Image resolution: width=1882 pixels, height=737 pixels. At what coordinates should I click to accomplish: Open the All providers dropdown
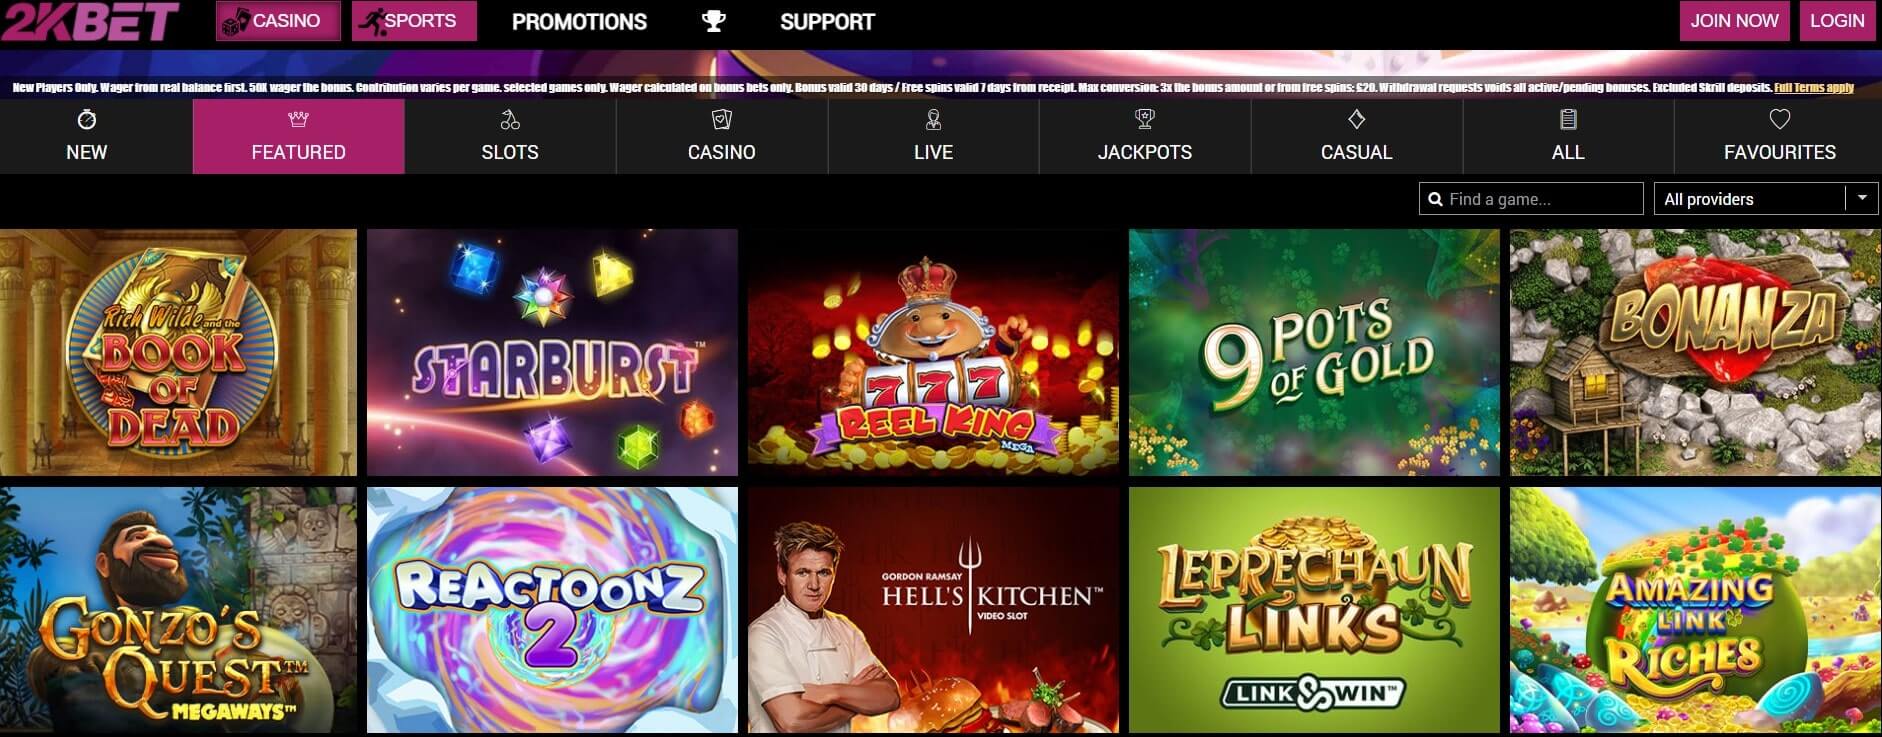(1767, 198)
